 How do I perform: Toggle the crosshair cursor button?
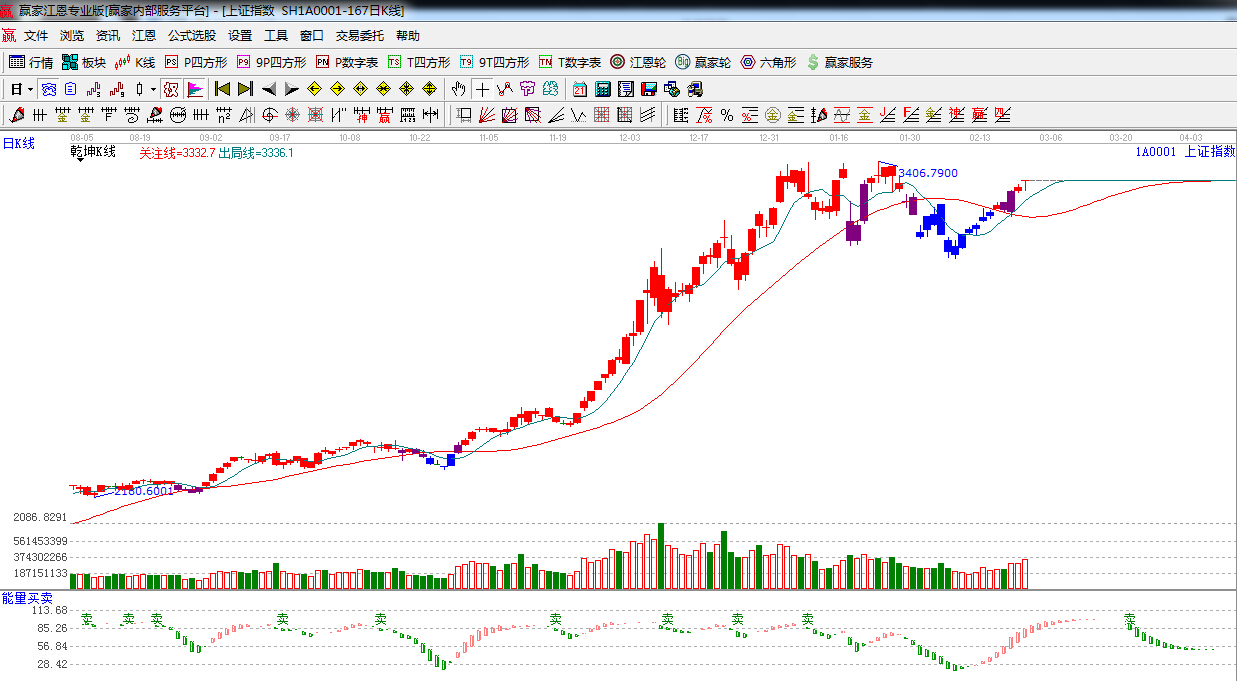click(482, 89)
